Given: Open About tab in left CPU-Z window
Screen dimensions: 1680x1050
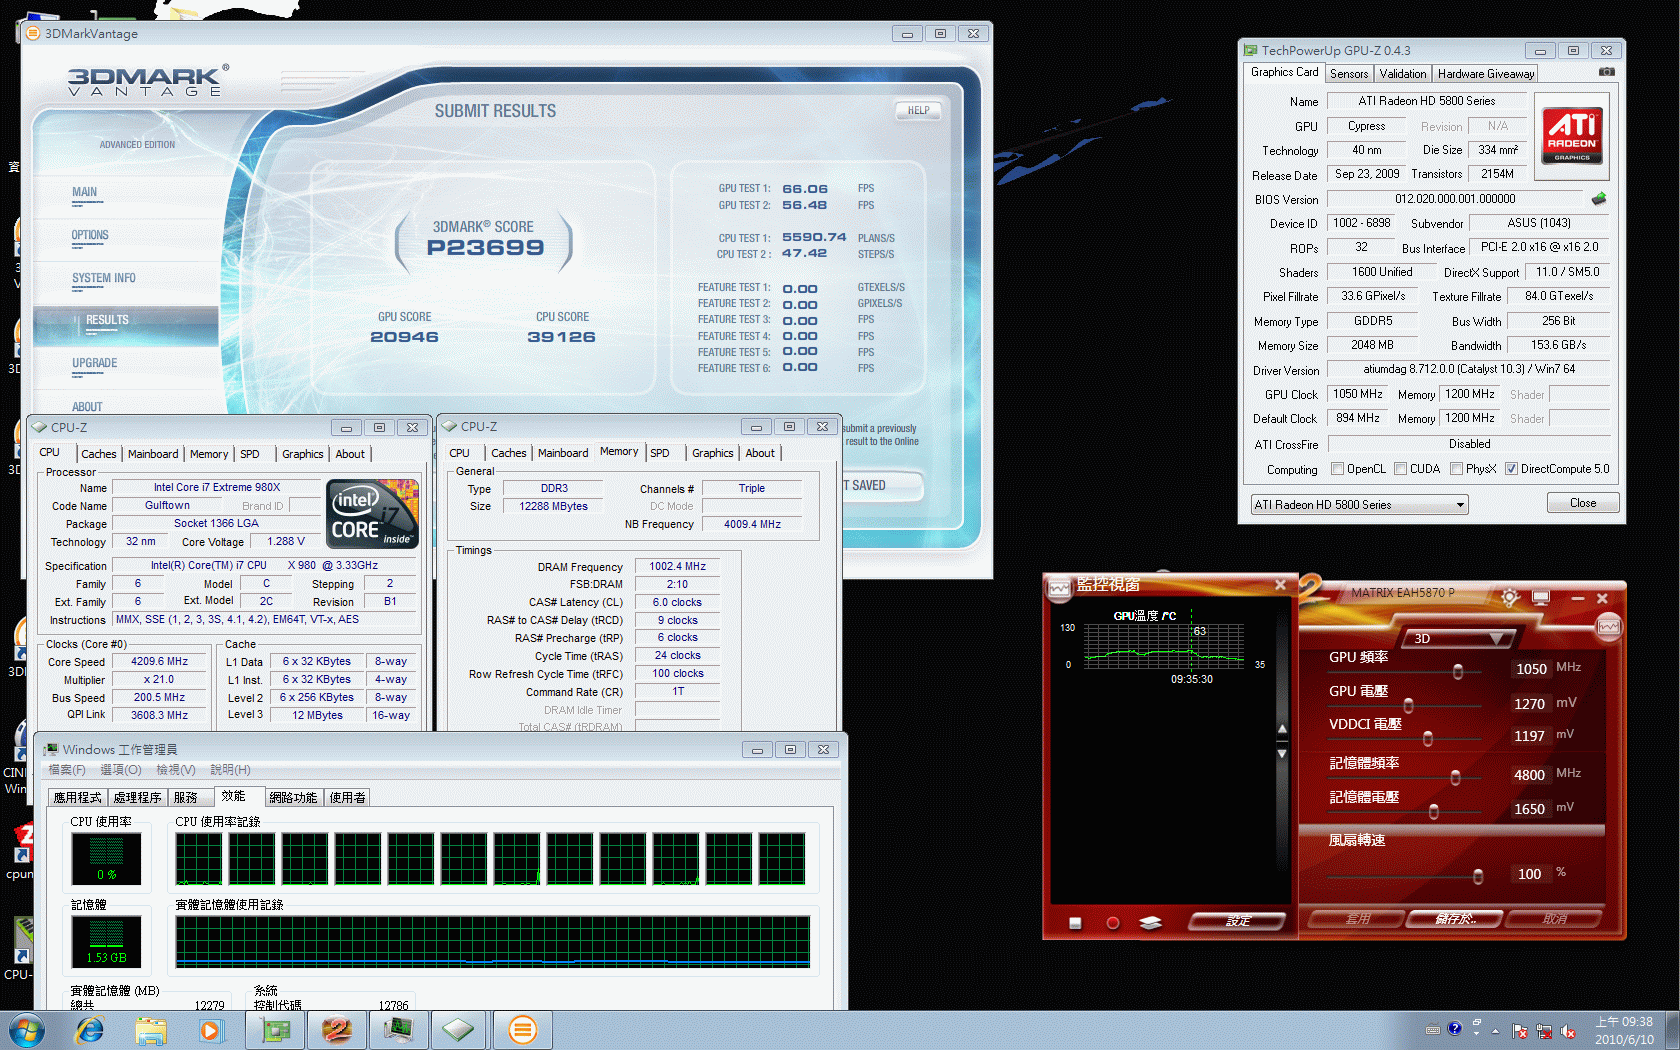Looking at the screenshot, I should [x=350, y=454].
